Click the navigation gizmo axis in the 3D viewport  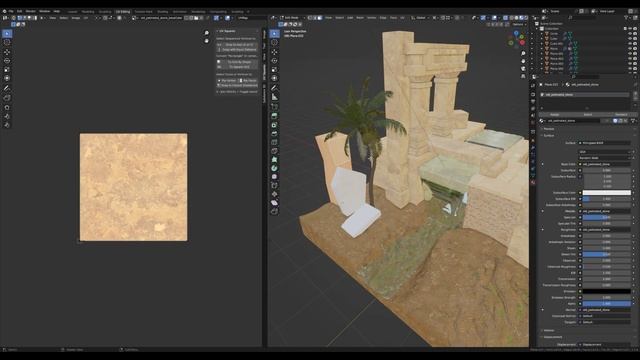pos(517,39)
